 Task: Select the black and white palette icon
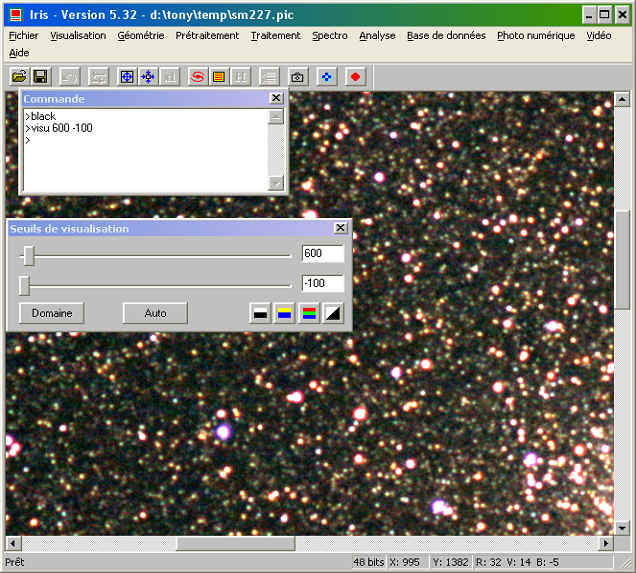(260, 313)
